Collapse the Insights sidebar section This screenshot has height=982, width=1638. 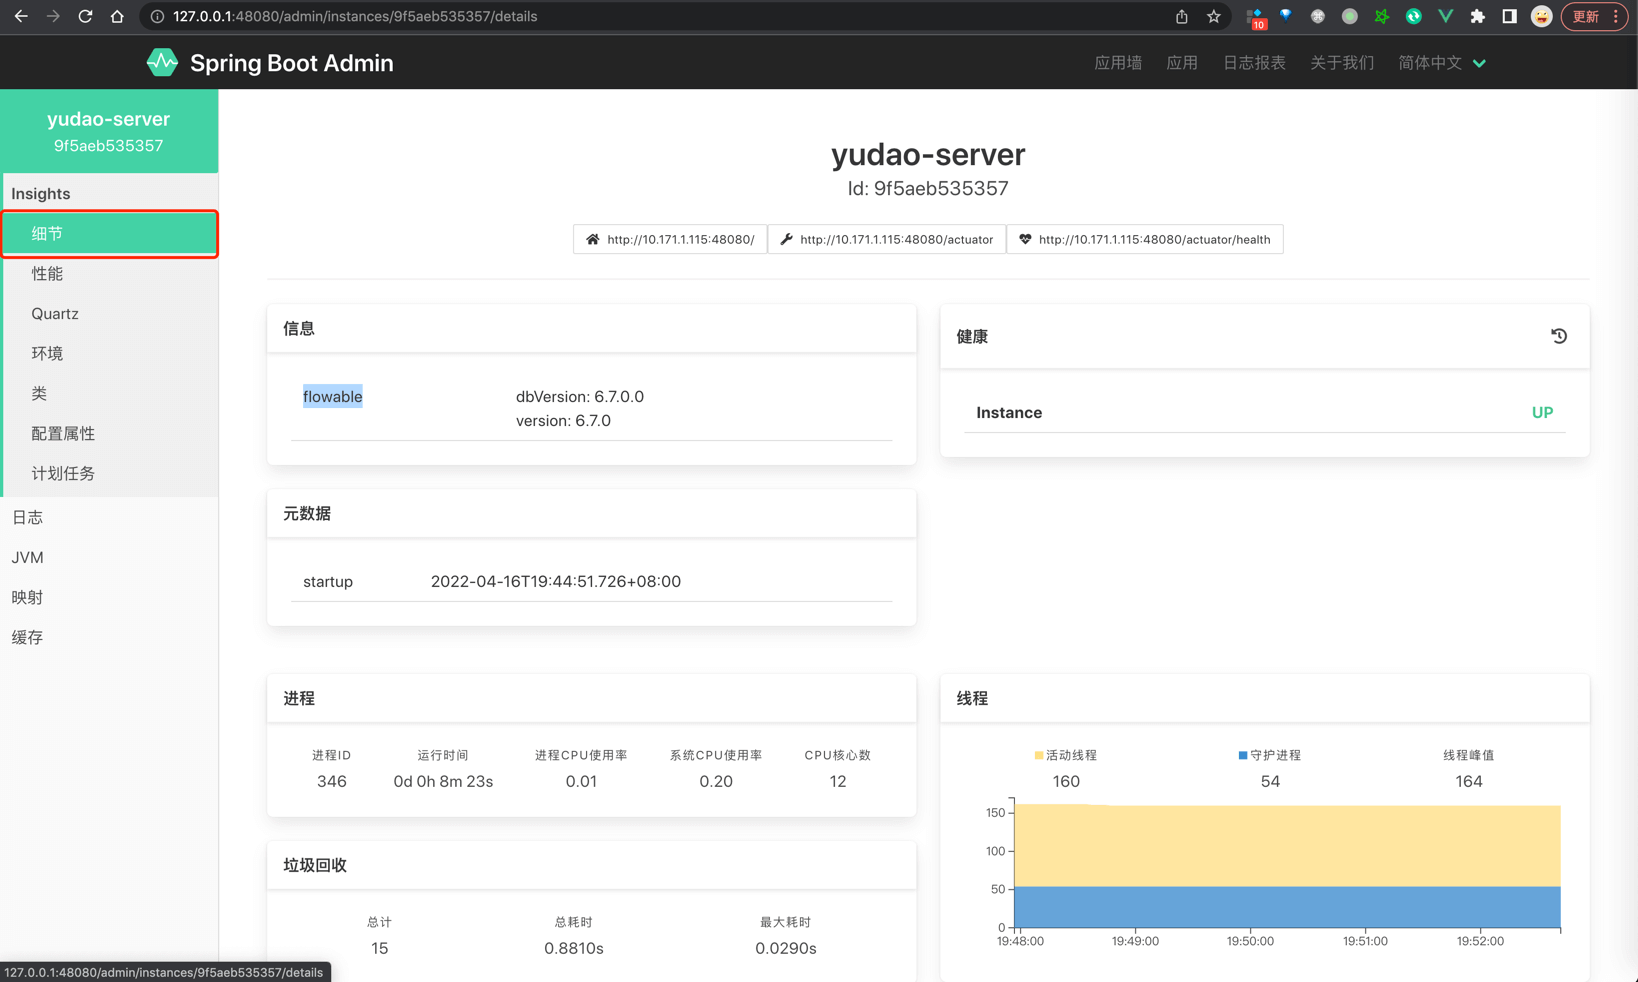[x=41, y=194]
